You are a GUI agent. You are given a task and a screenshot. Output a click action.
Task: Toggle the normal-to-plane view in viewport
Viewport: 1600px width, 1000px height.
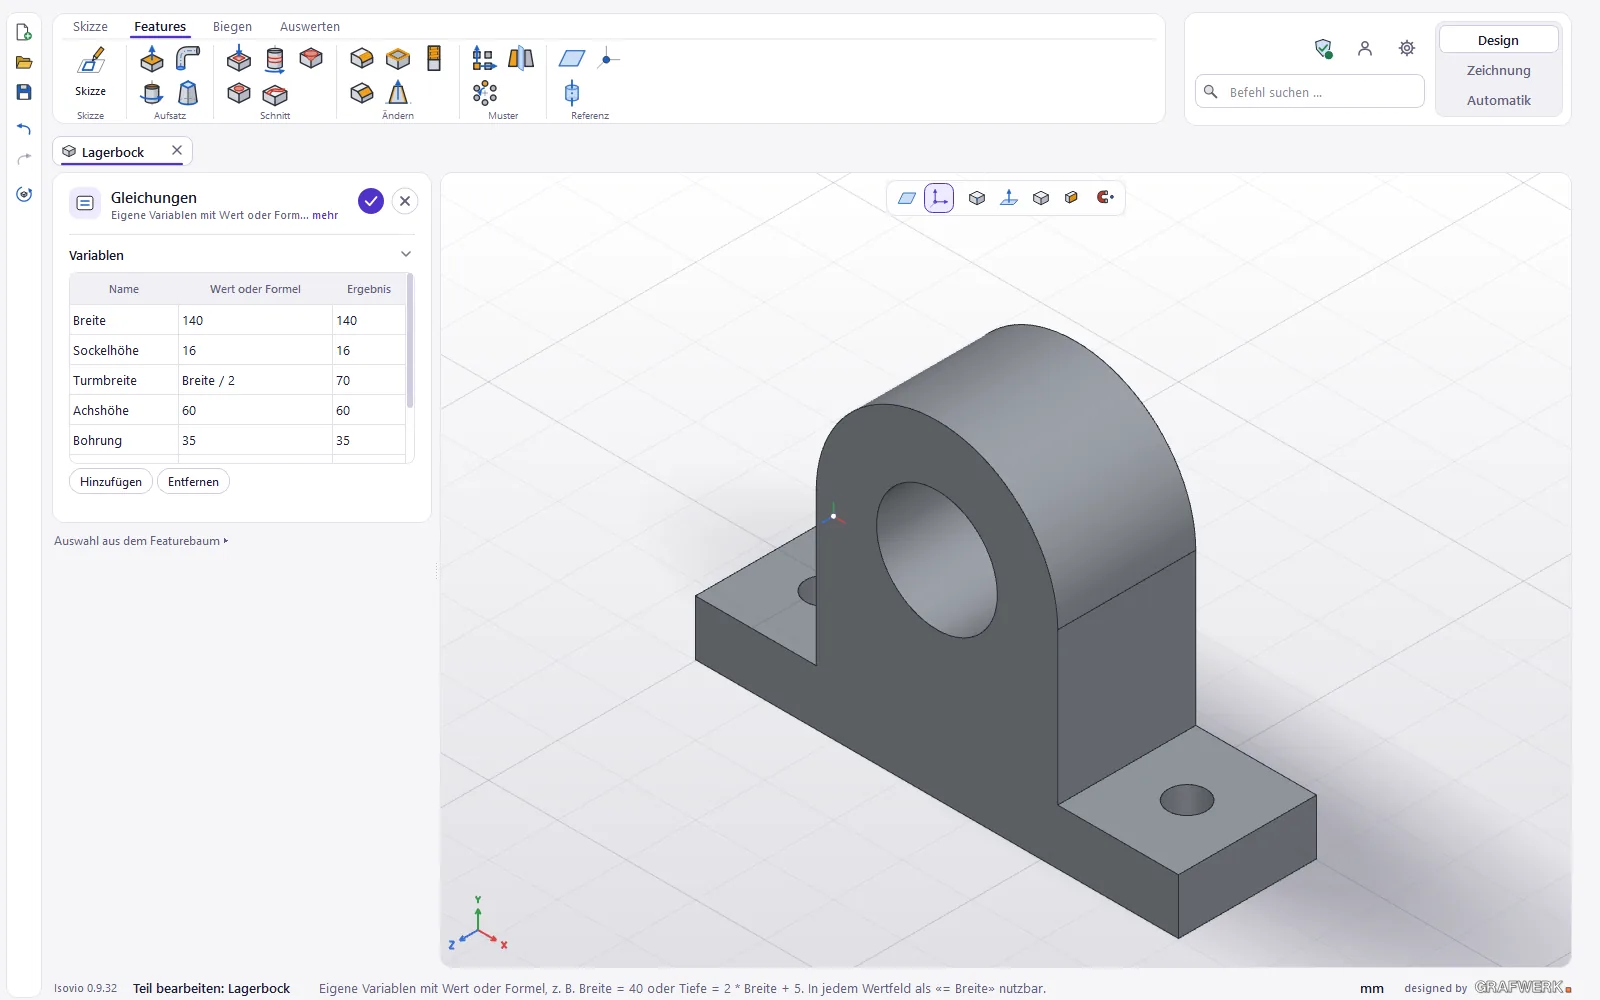(x=1009, y=198)
